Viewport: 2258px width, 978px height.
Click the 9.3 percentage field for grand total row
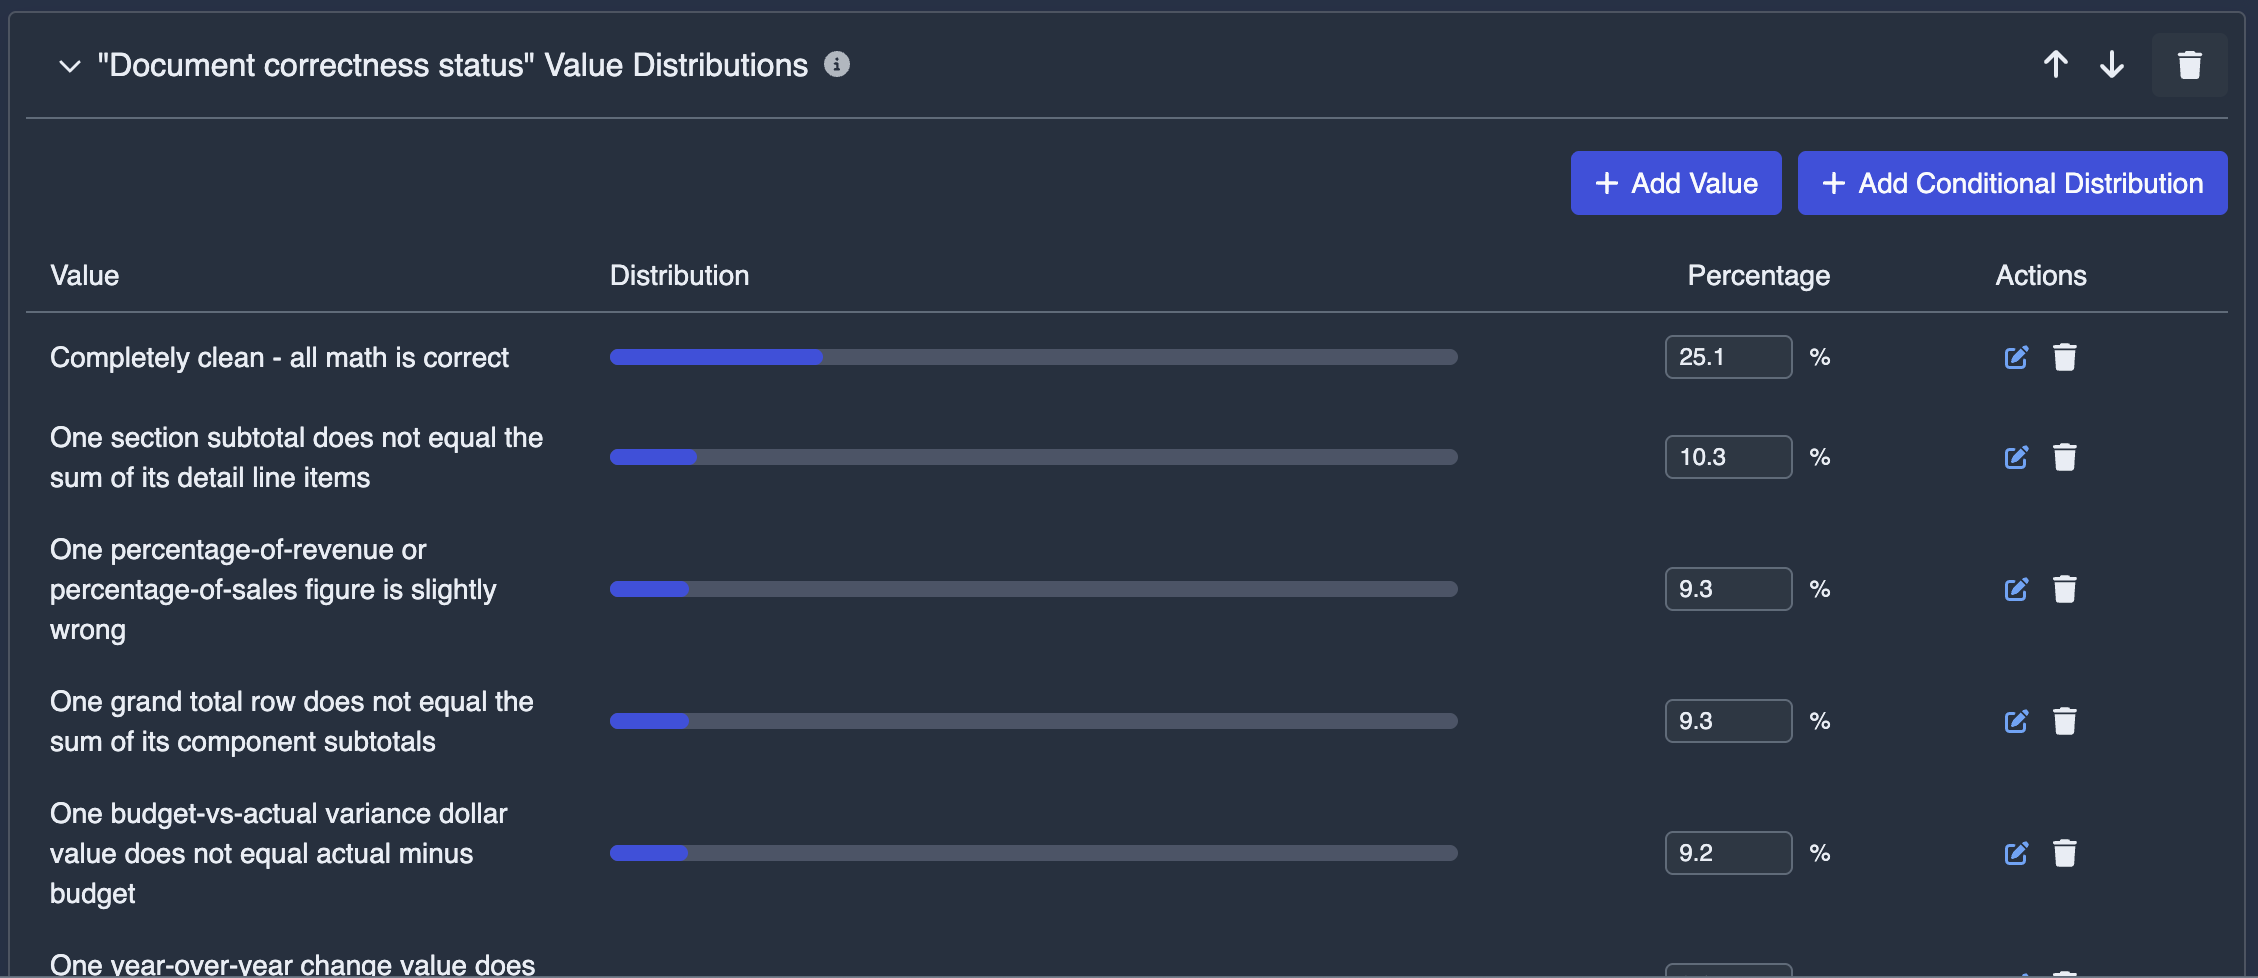click(x=1728, y=721)
